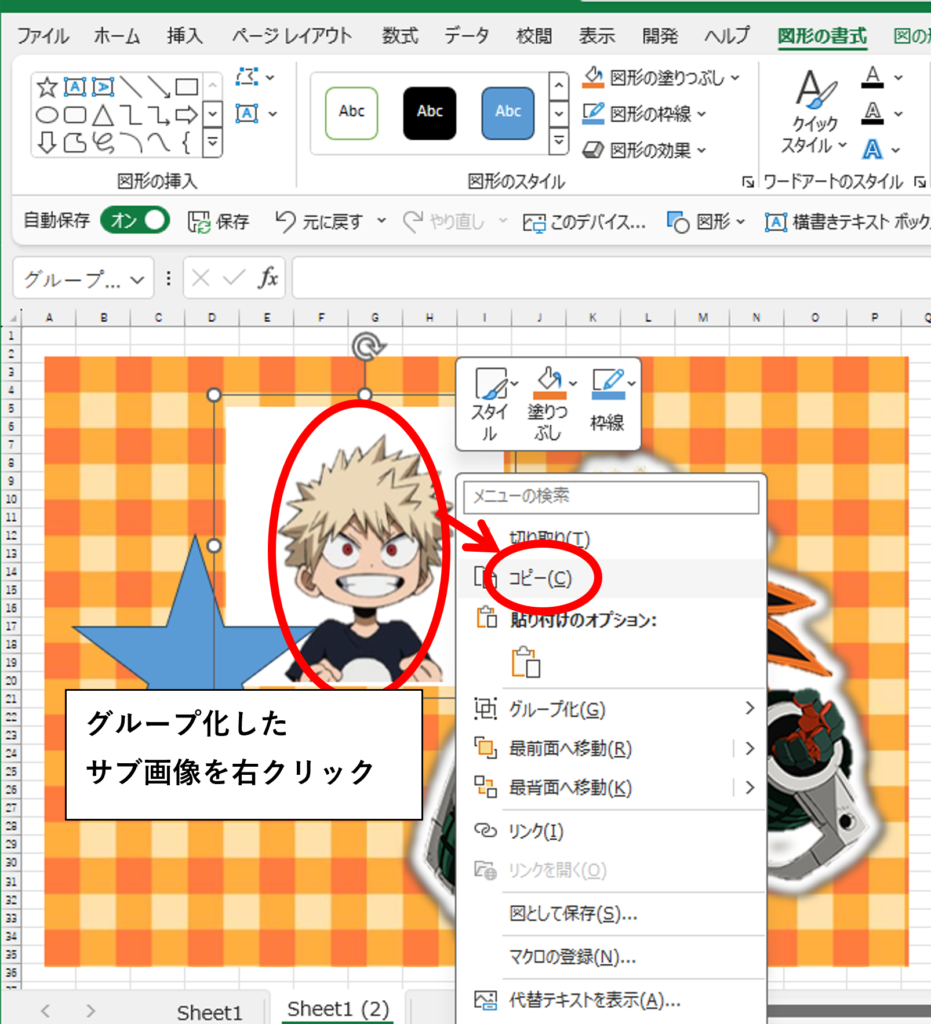931x1024 pixels.
Task: Choose 代替テキストを表示(A) menu item
Action: [611, 1000]
